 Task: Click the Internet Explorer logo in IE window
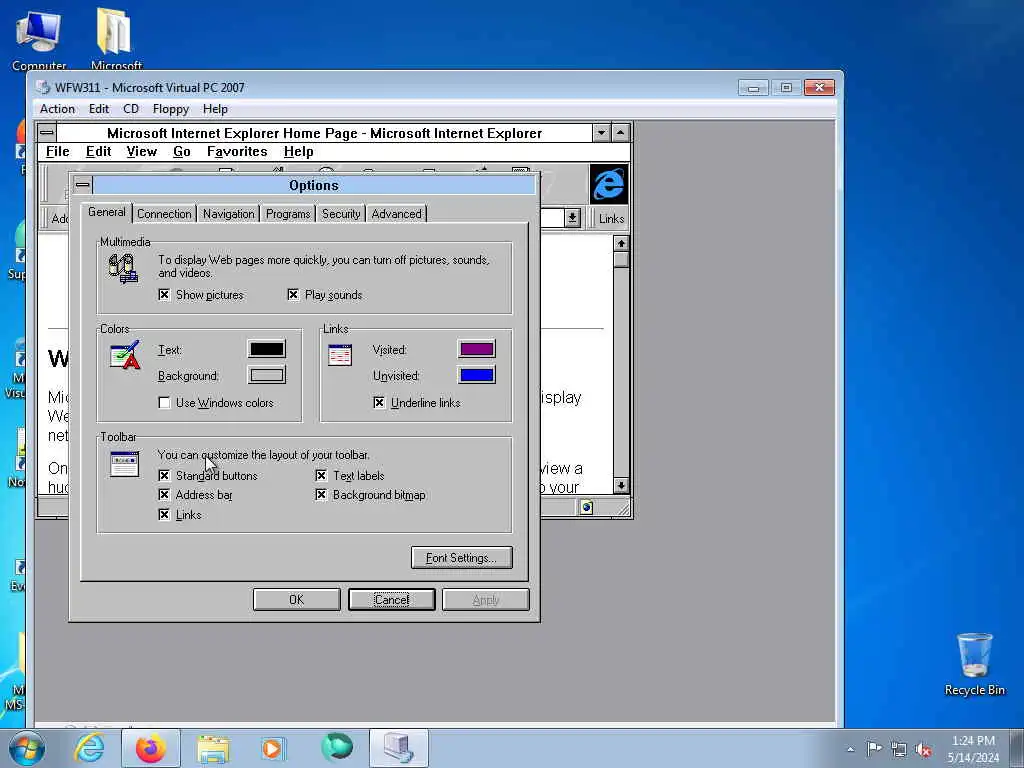click(609, 184)
